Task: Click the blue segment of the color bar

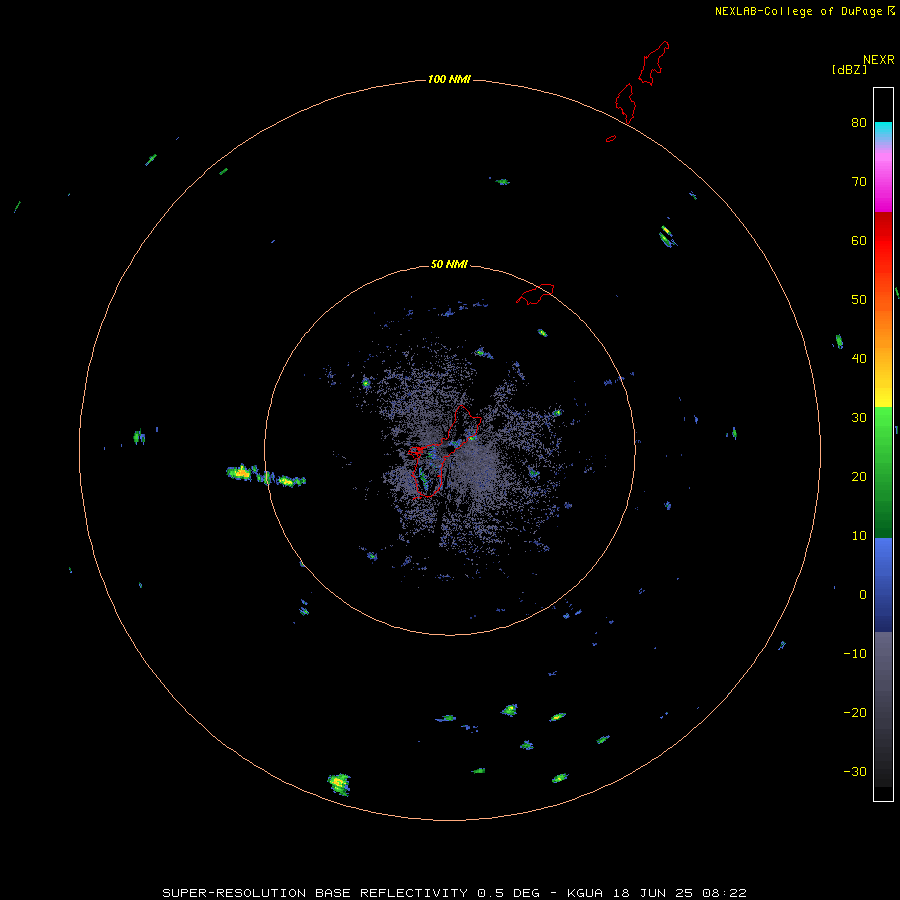Action: click(x=883, y=584)
